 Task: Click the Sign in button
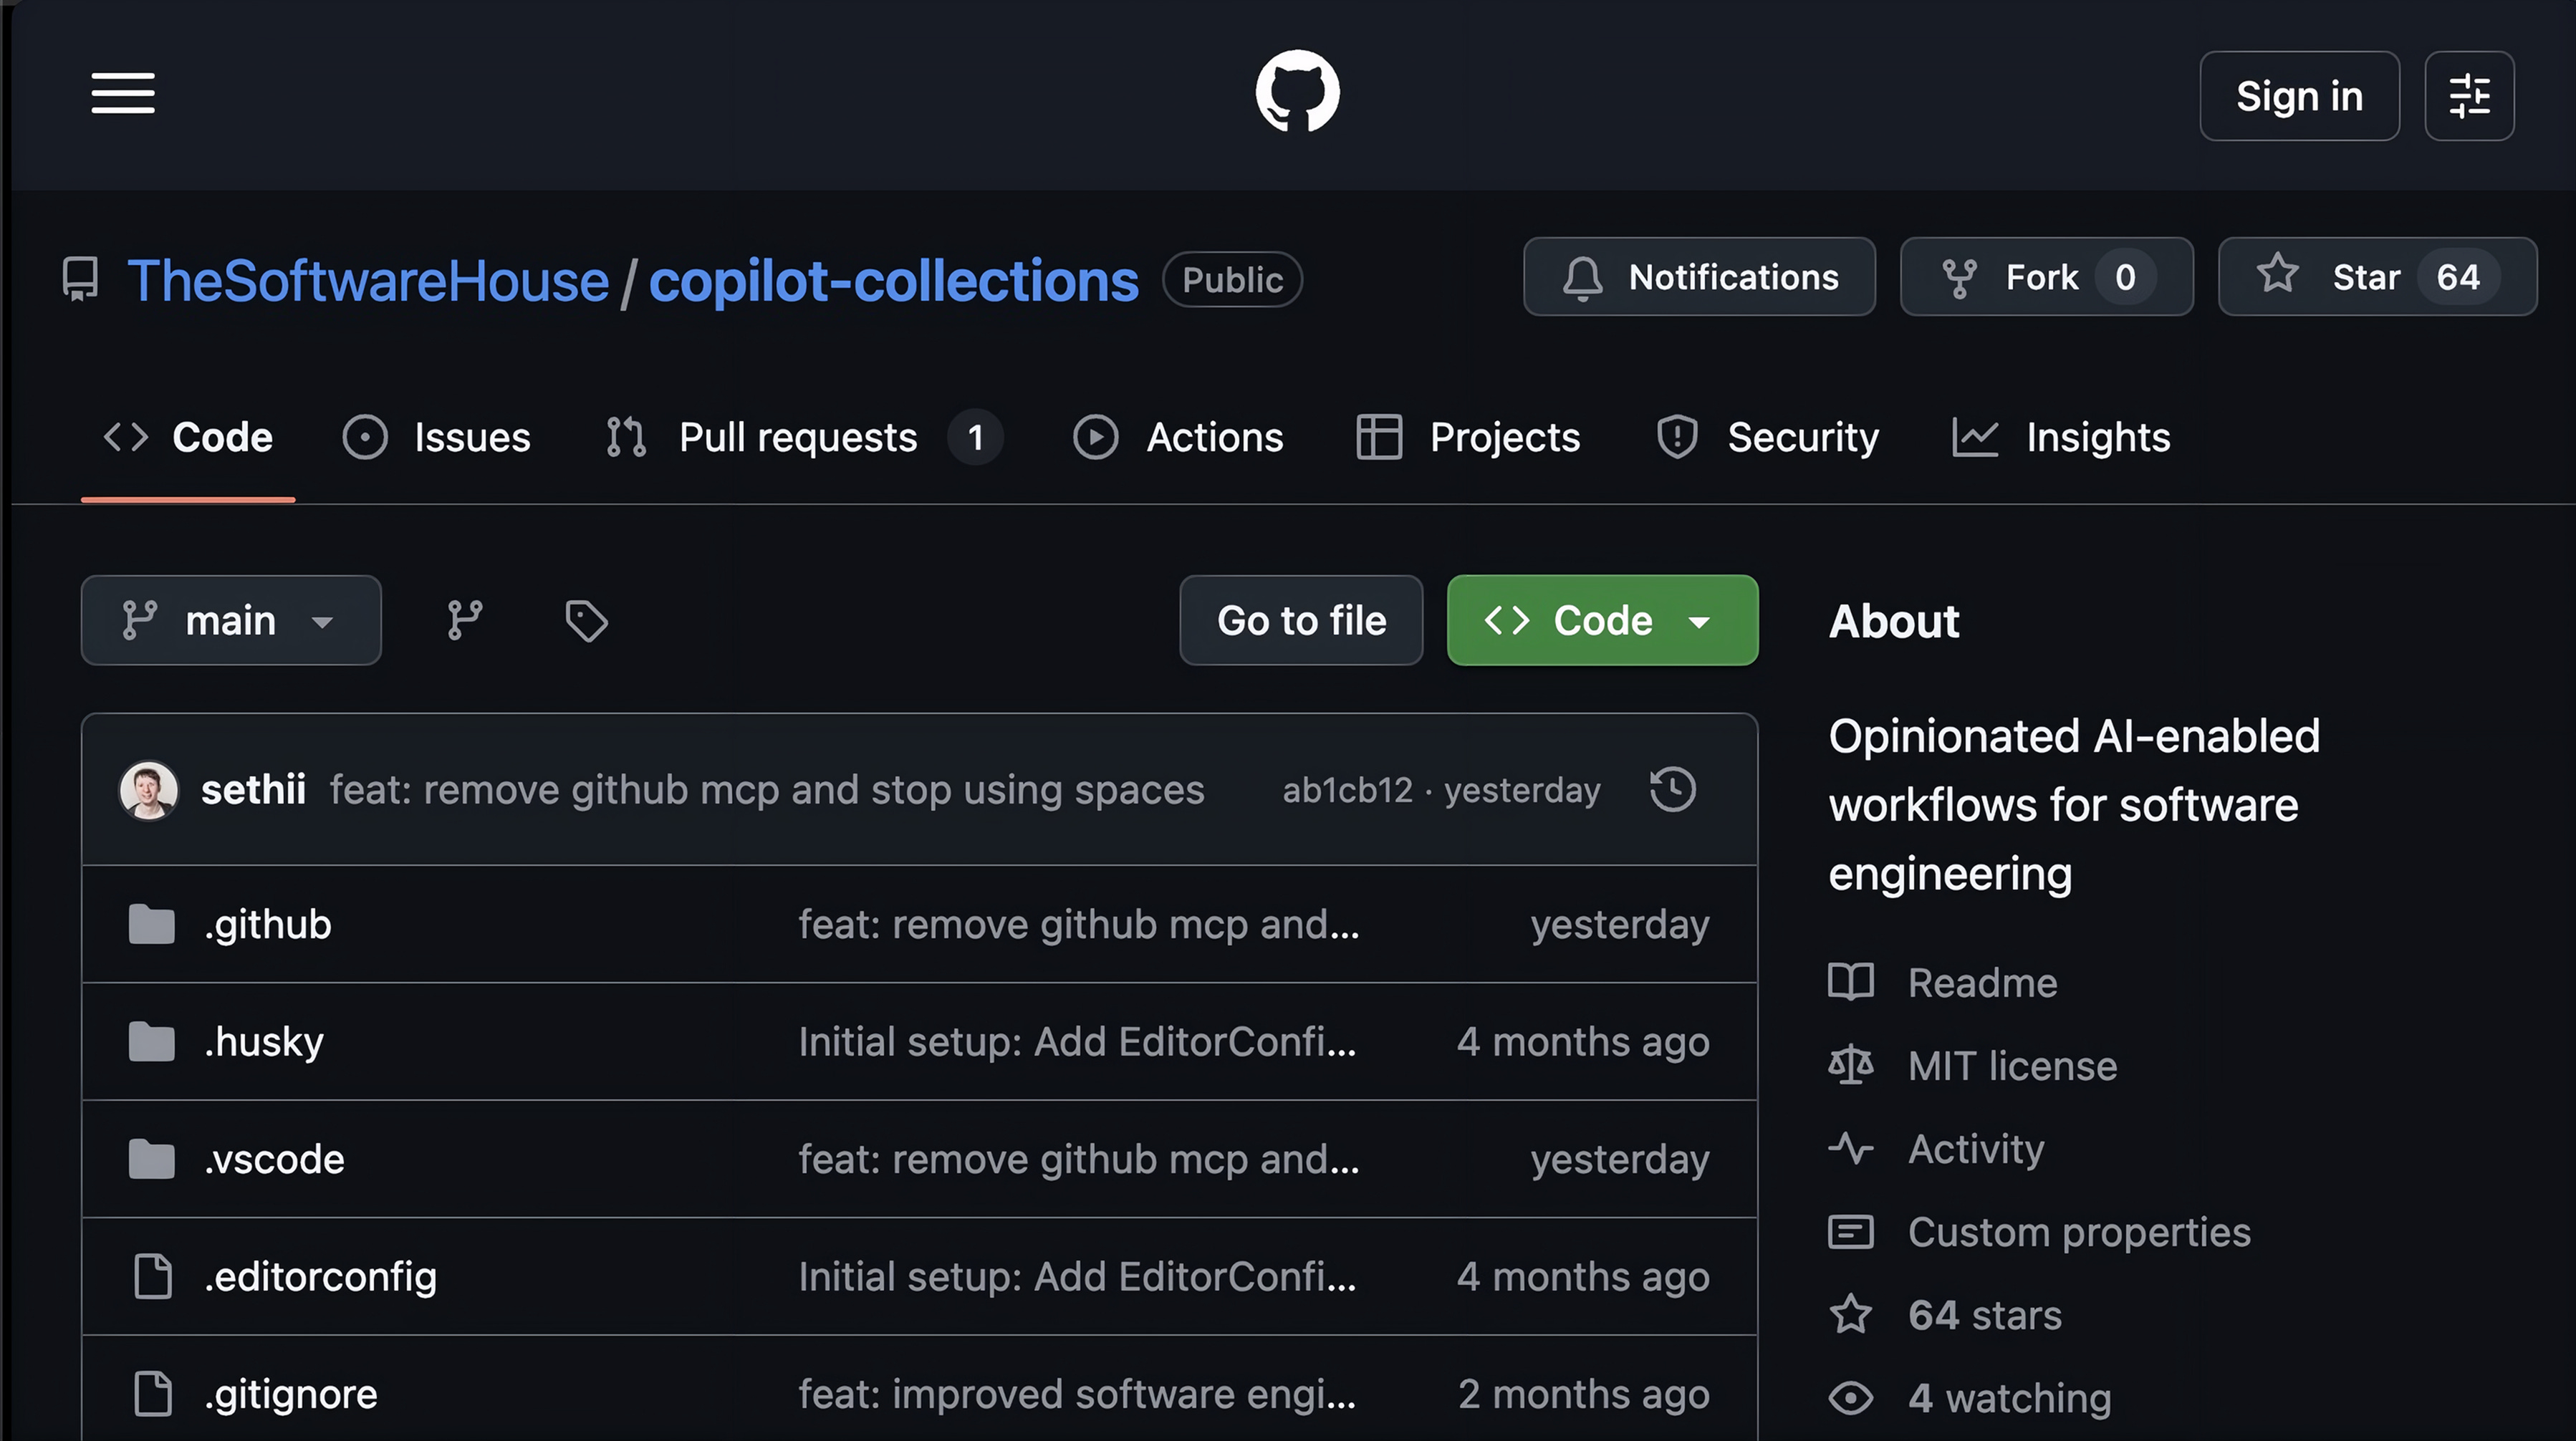point(2298,96)
